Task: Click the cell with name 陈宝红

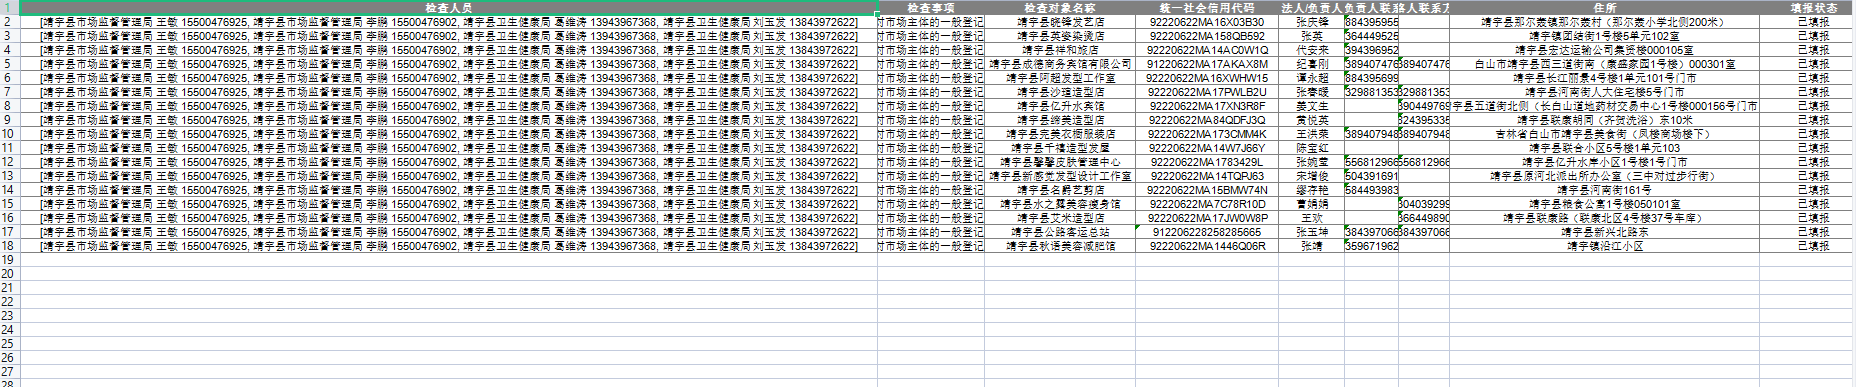Action: click(x=1311, y=147)
